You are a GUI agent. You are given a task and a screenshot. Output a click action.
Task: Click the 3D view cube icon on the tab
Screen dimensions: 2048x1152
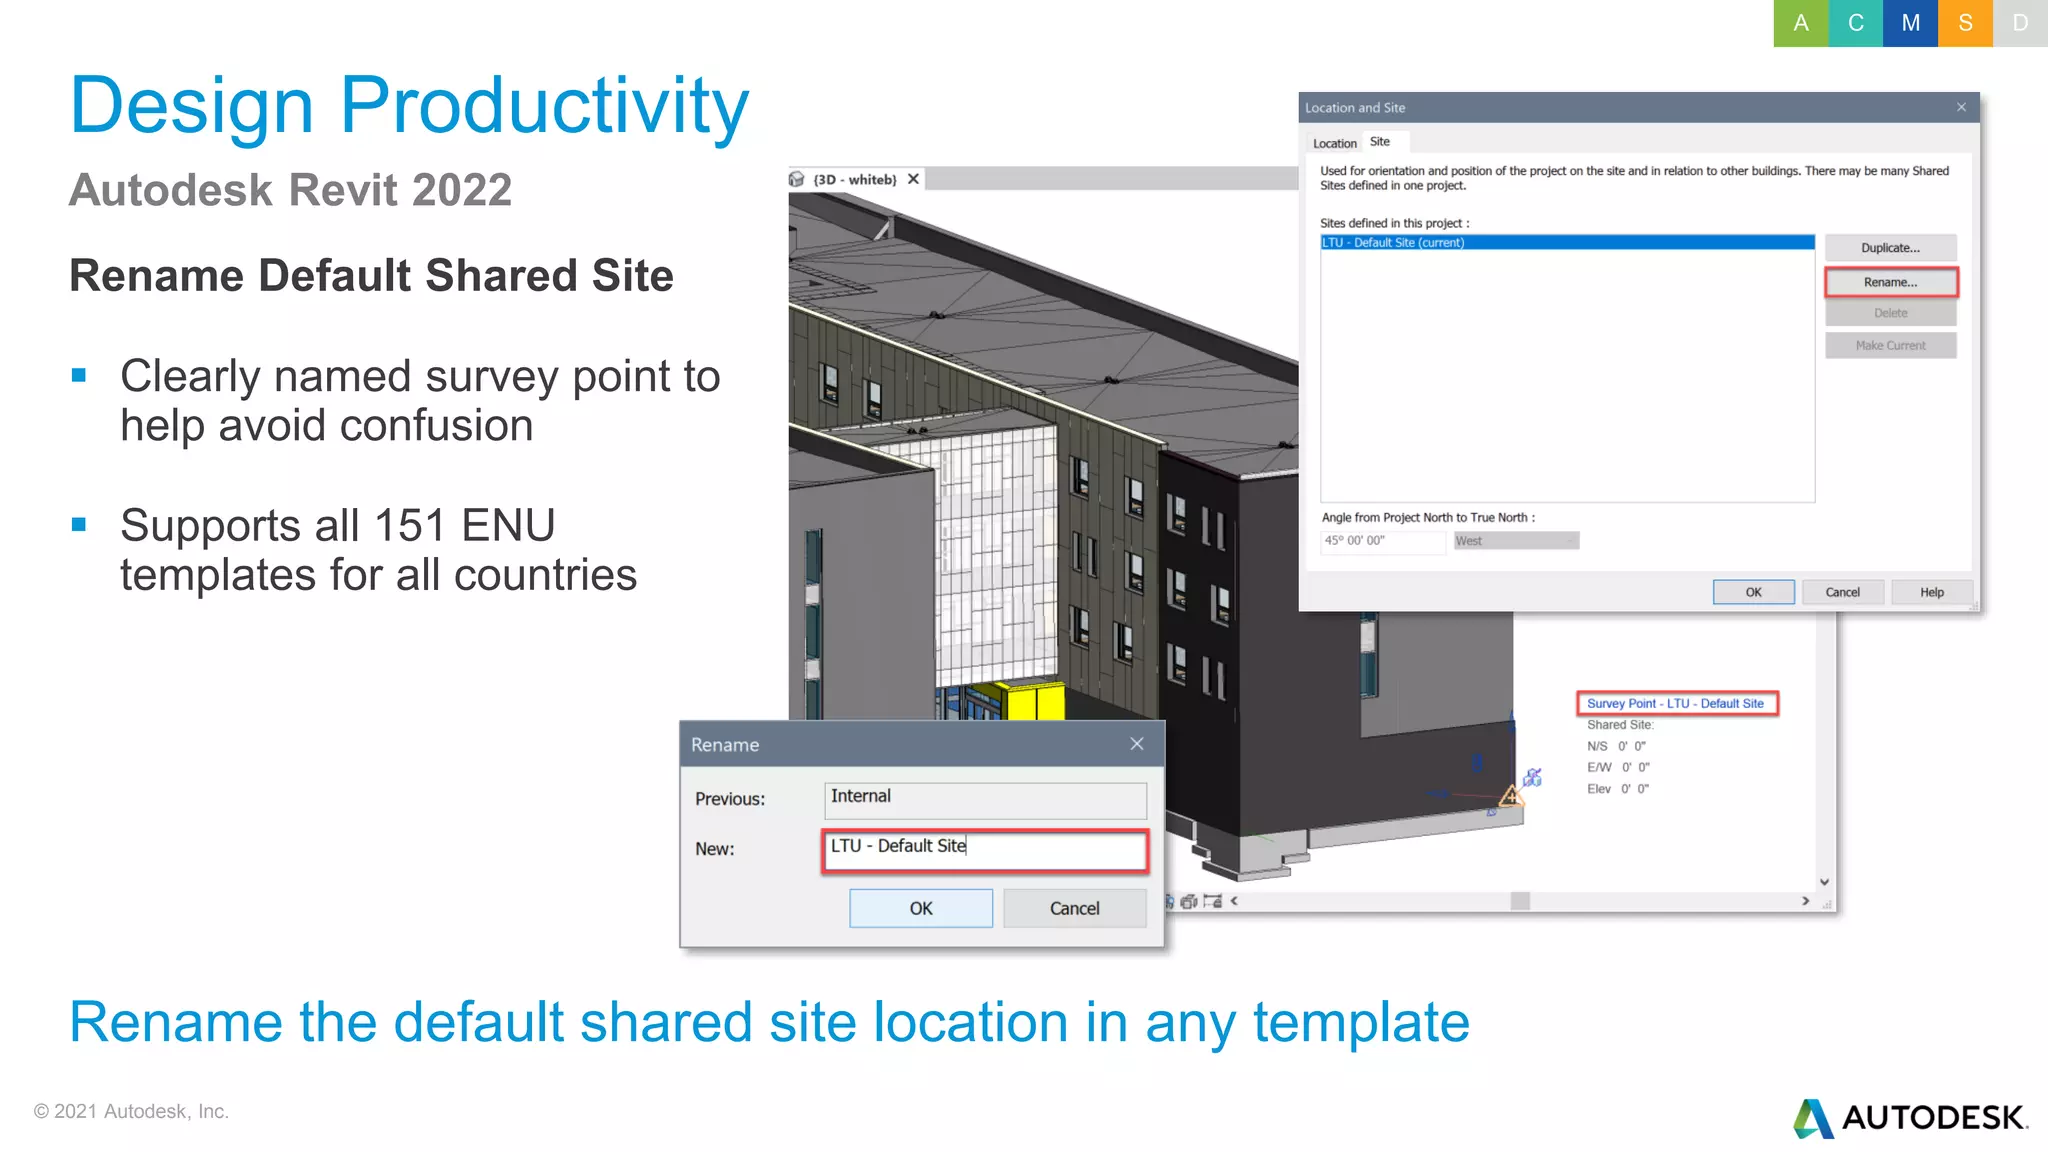(797, 180)
